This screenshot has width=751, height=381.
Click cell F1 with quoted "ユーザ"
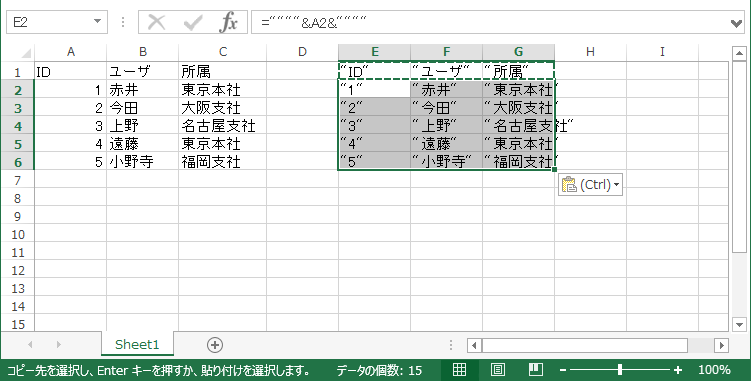[x=446, y=72]
